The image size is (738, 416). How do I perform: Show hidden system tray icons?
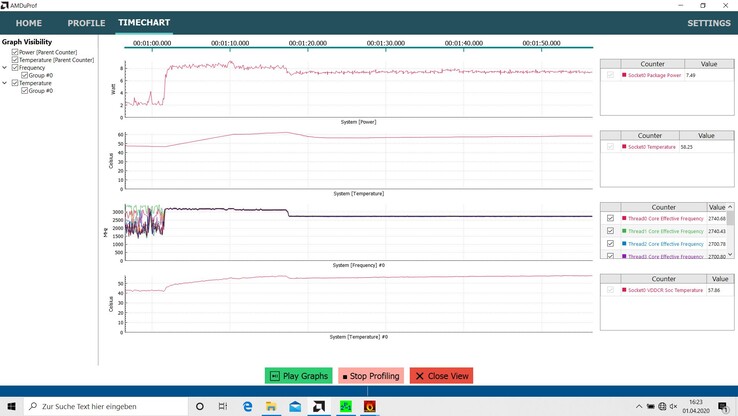click(x=639, y=406)
